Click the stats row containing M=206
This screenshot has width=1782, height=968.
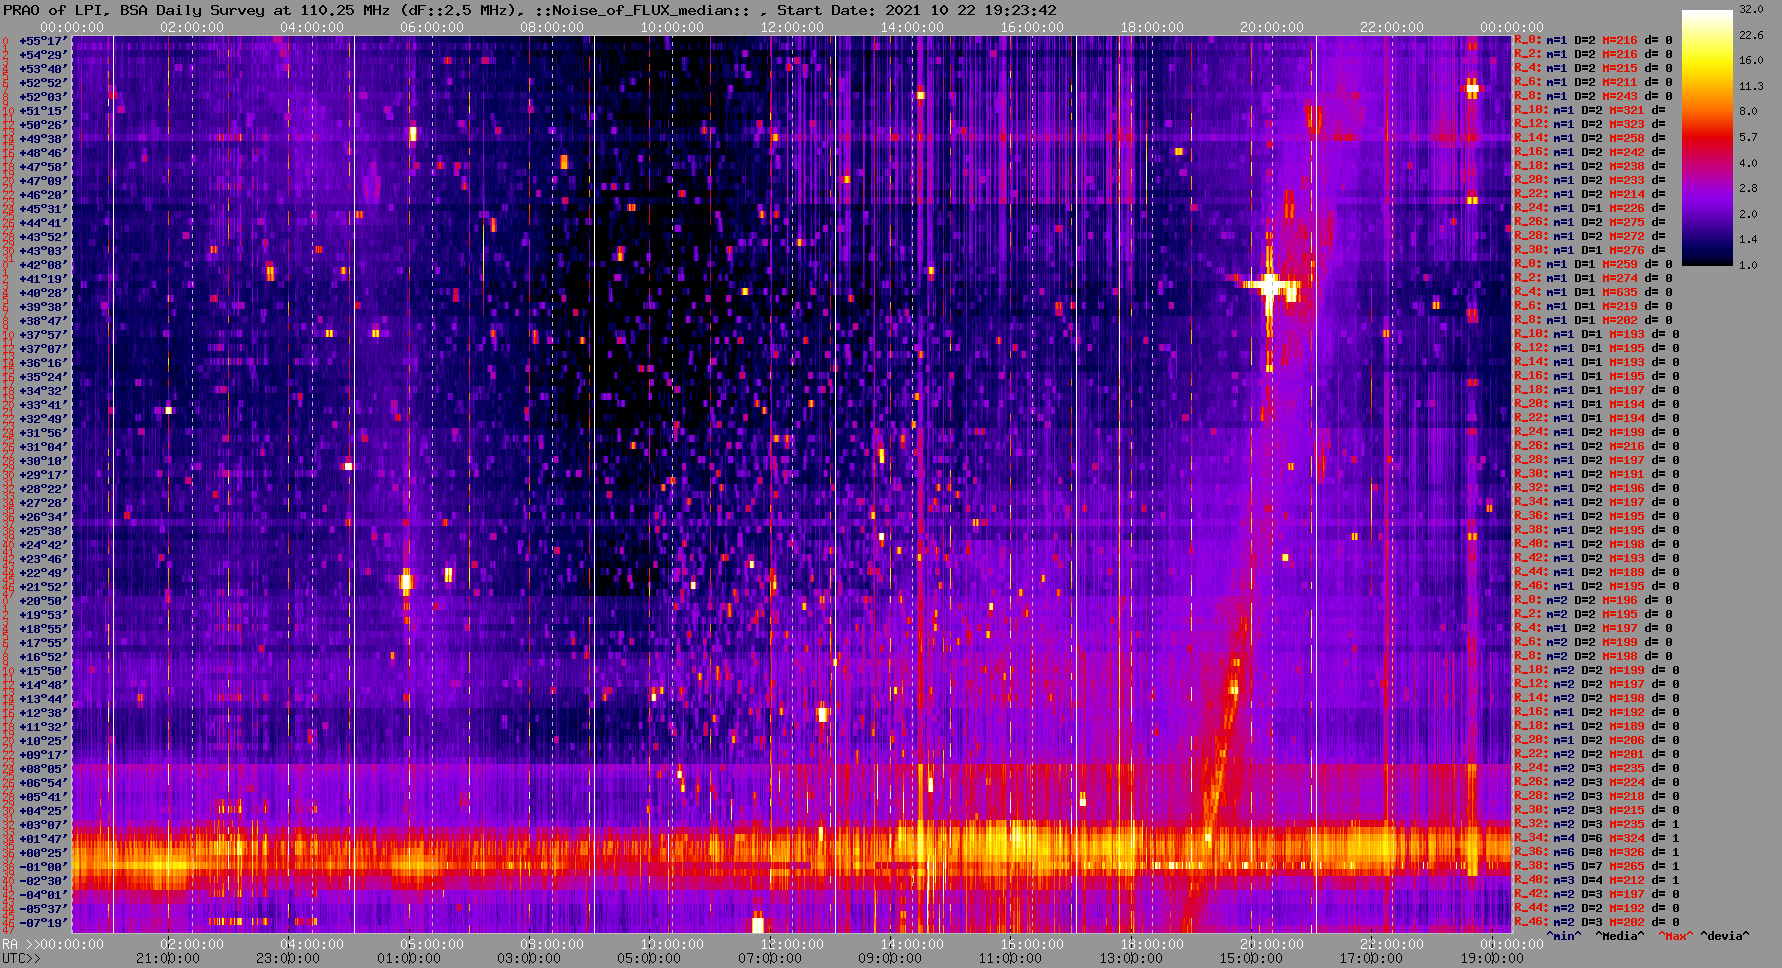coord(1597,741)
